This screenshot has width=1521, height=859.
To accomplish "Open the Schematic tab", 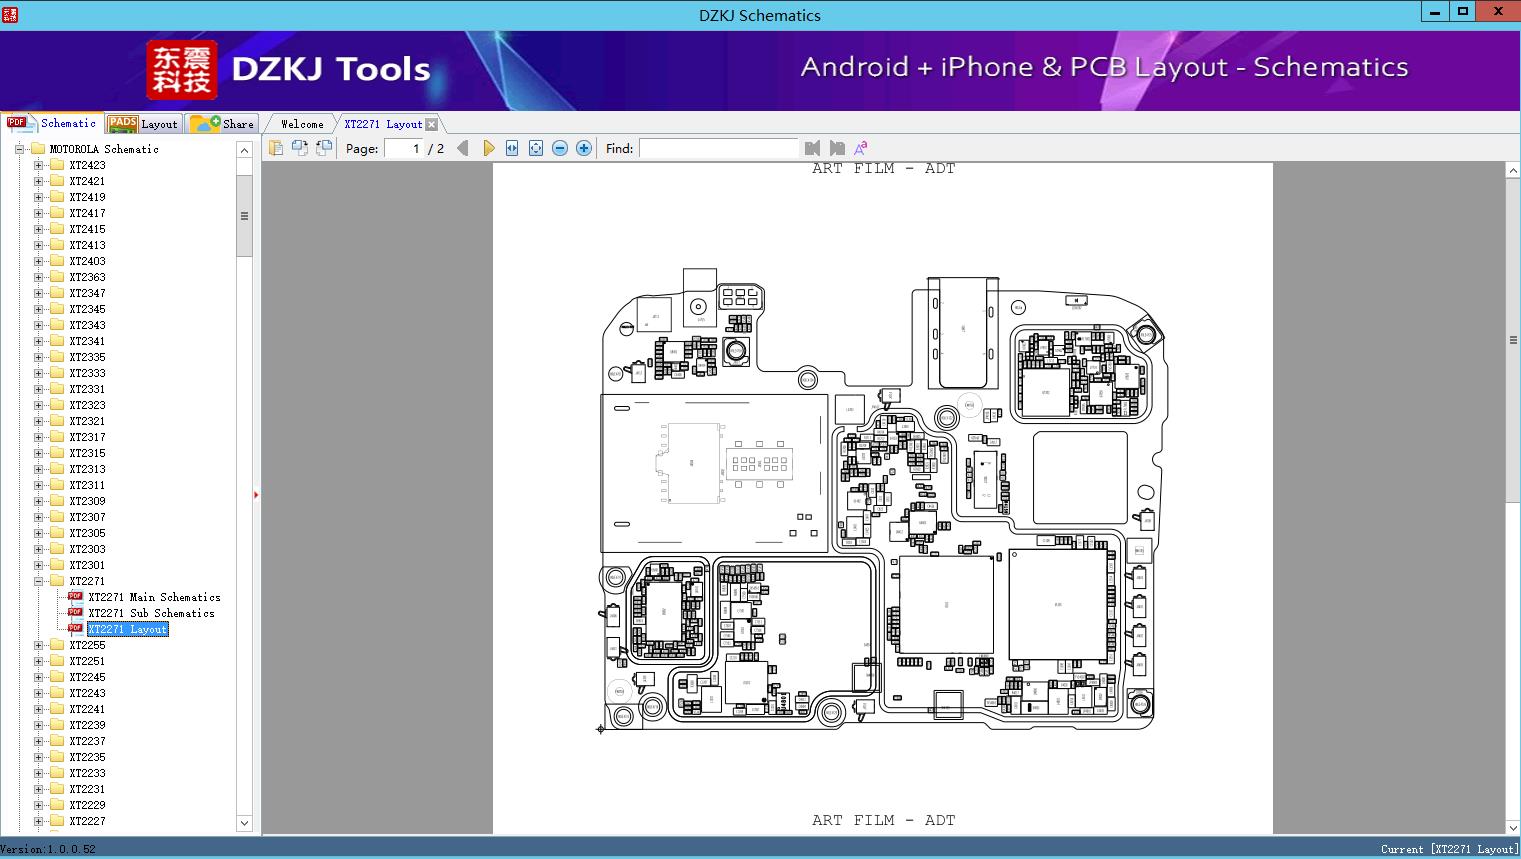I will (x=52, y=123).
